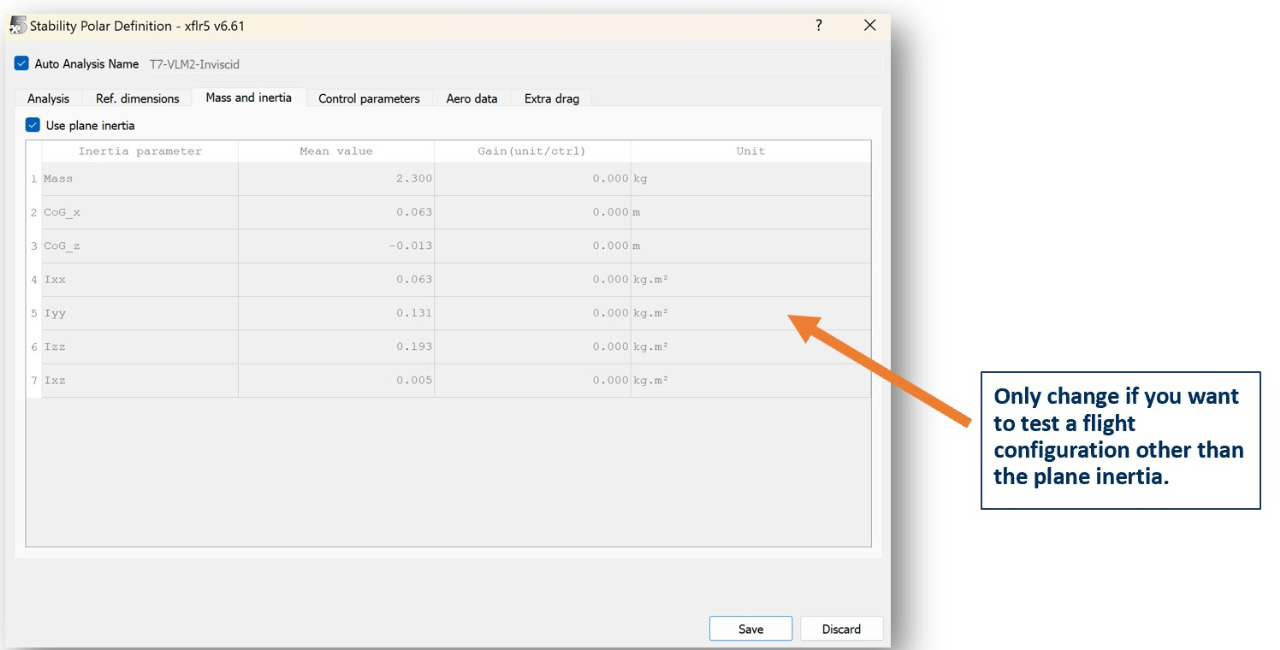Toggle the Auto Analysis Name checkbox
This screenshot has height=650, width=1280.
click(x=22, y=64)
